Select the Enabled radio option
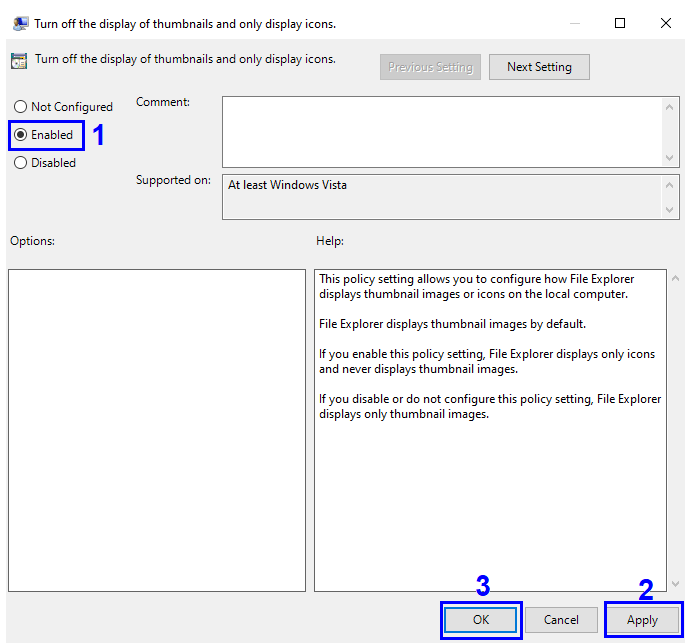 (x=43, y=135)
